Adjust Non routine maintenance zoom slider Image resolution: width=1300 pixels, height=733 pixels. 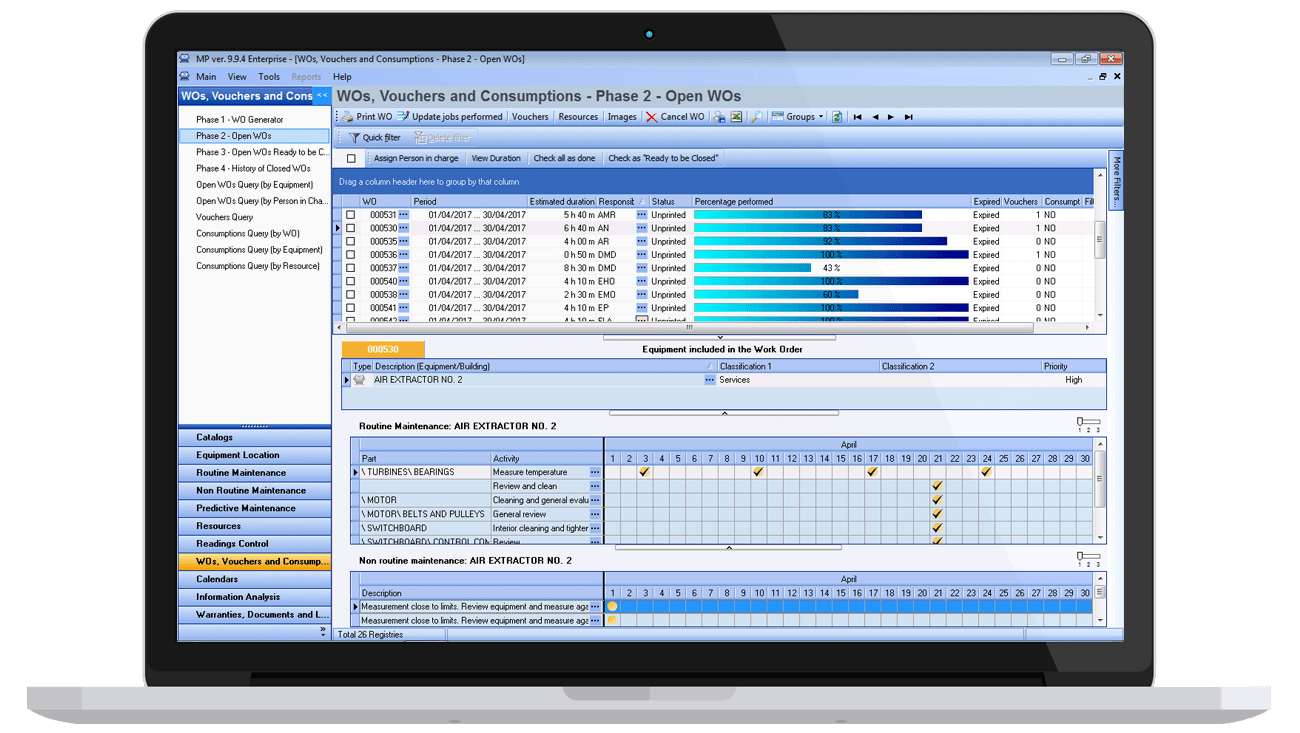point(1088,559)
